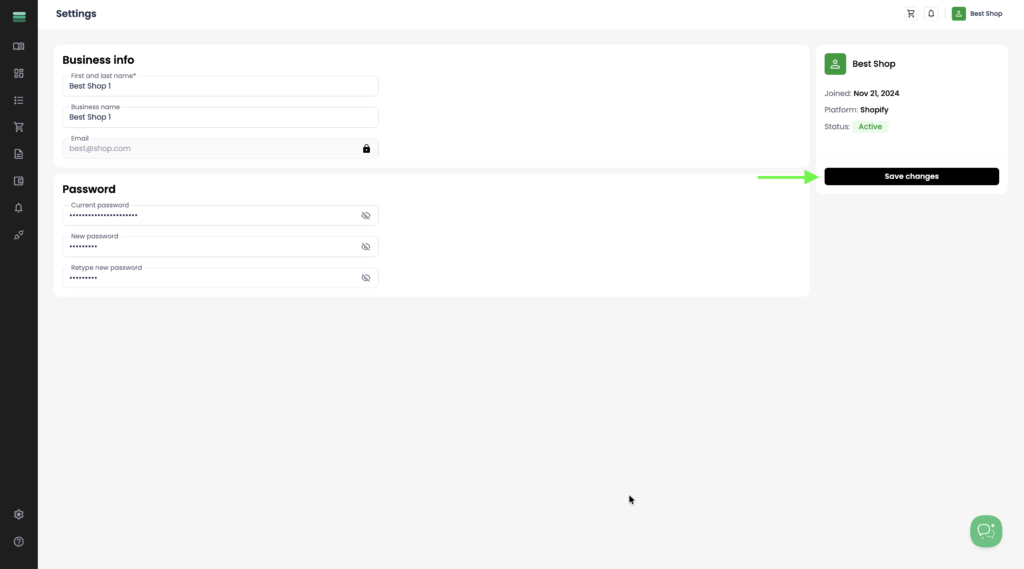Open the wallet icon in sidebar
This screenshot has width=1024, height=569.
19,181
